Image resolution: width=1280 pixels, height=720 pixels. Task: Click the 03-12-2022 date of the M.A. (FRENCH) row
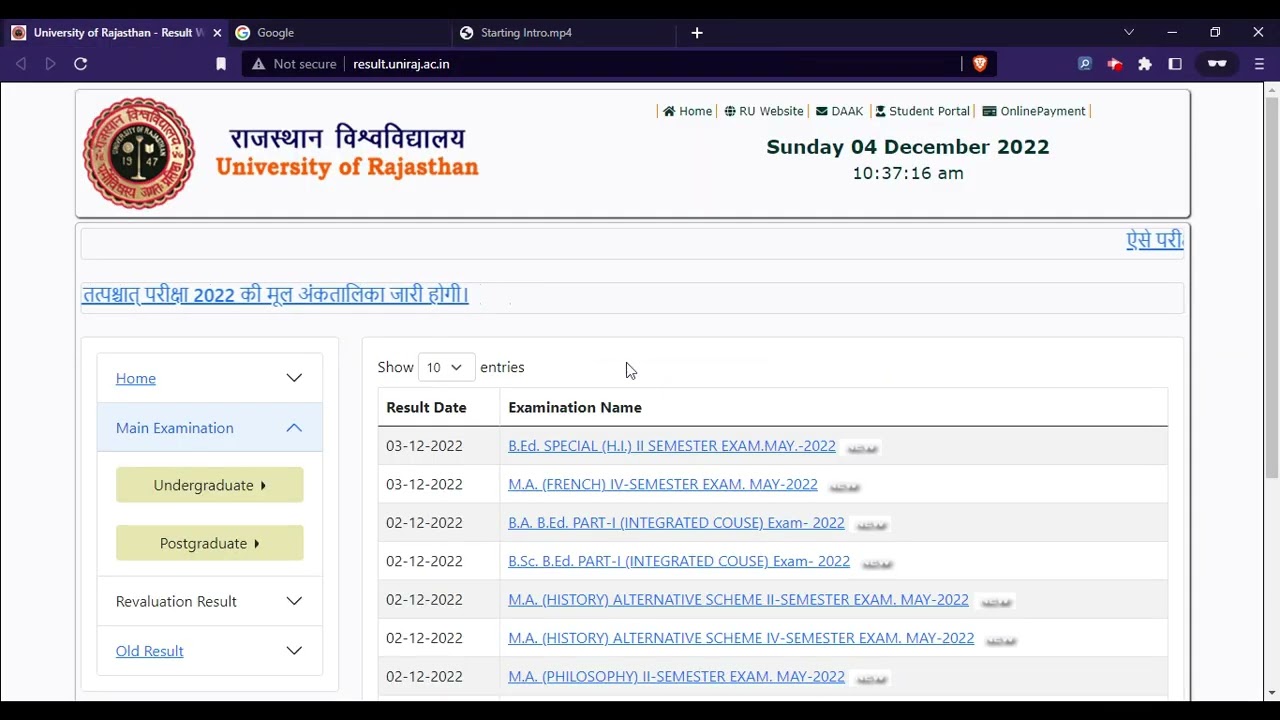pyautogui.click(x=424, y=484)
